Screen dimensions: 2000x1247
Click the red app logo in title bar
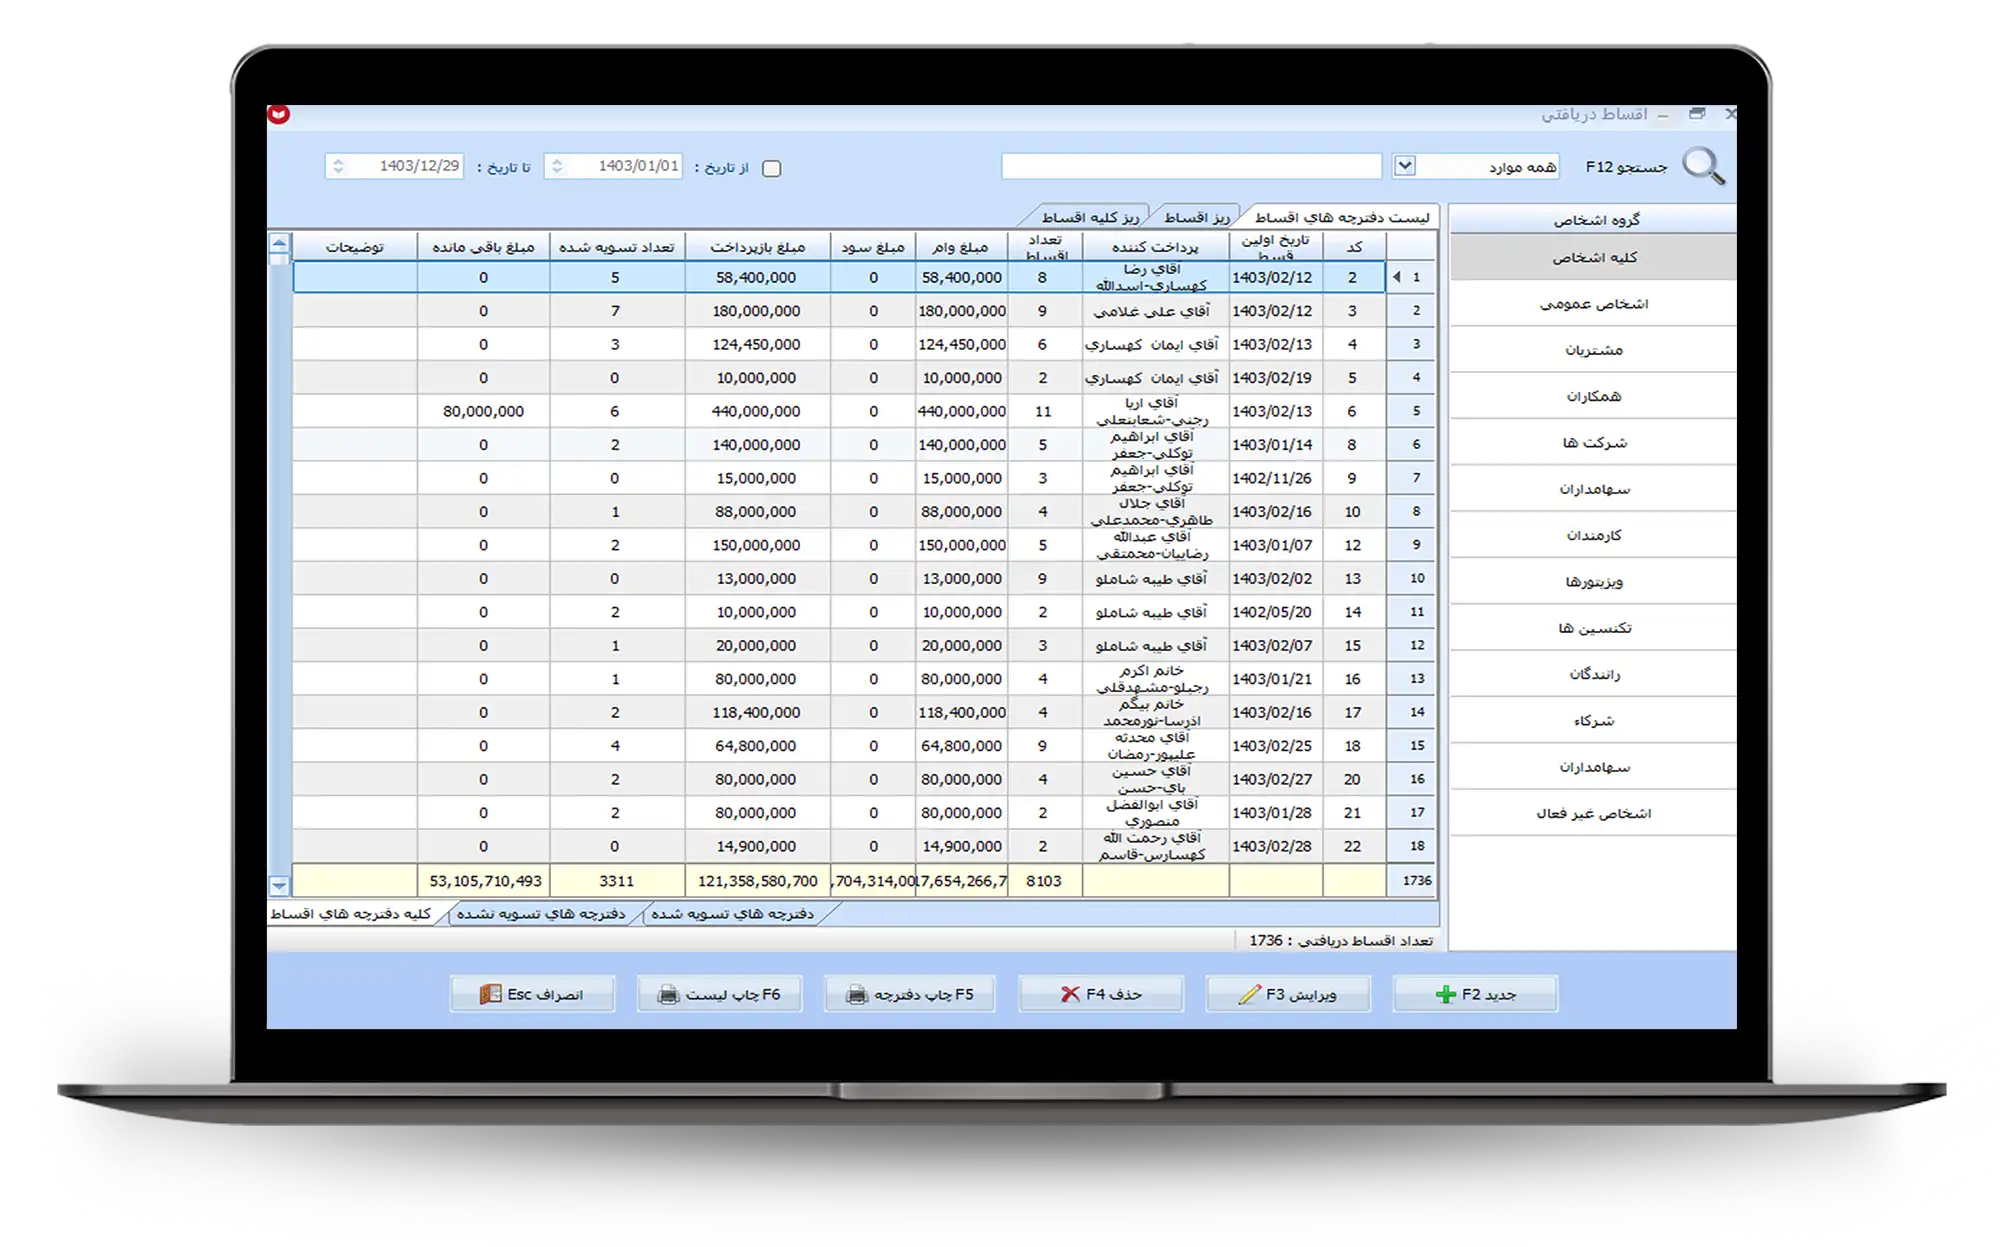[279, 114]
